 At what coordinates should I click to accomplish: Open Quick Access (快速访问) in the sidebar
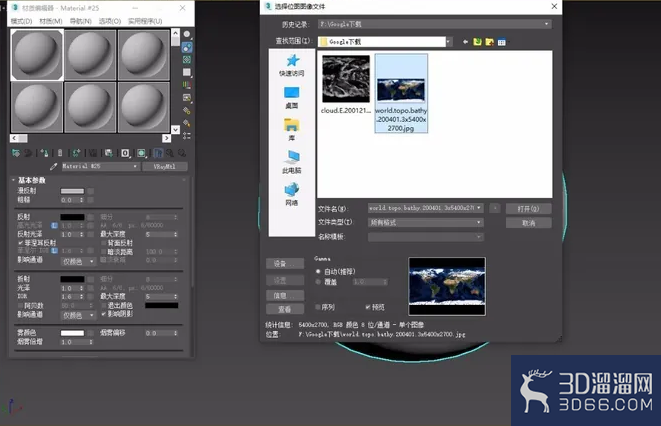[292, 65]
